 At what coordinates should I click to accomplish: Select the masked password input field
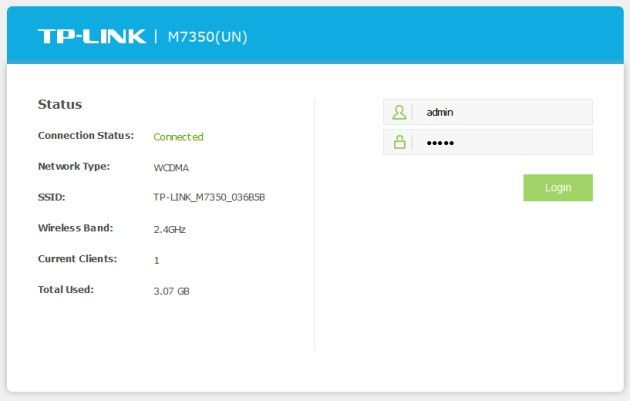click(x=487, y=142)
